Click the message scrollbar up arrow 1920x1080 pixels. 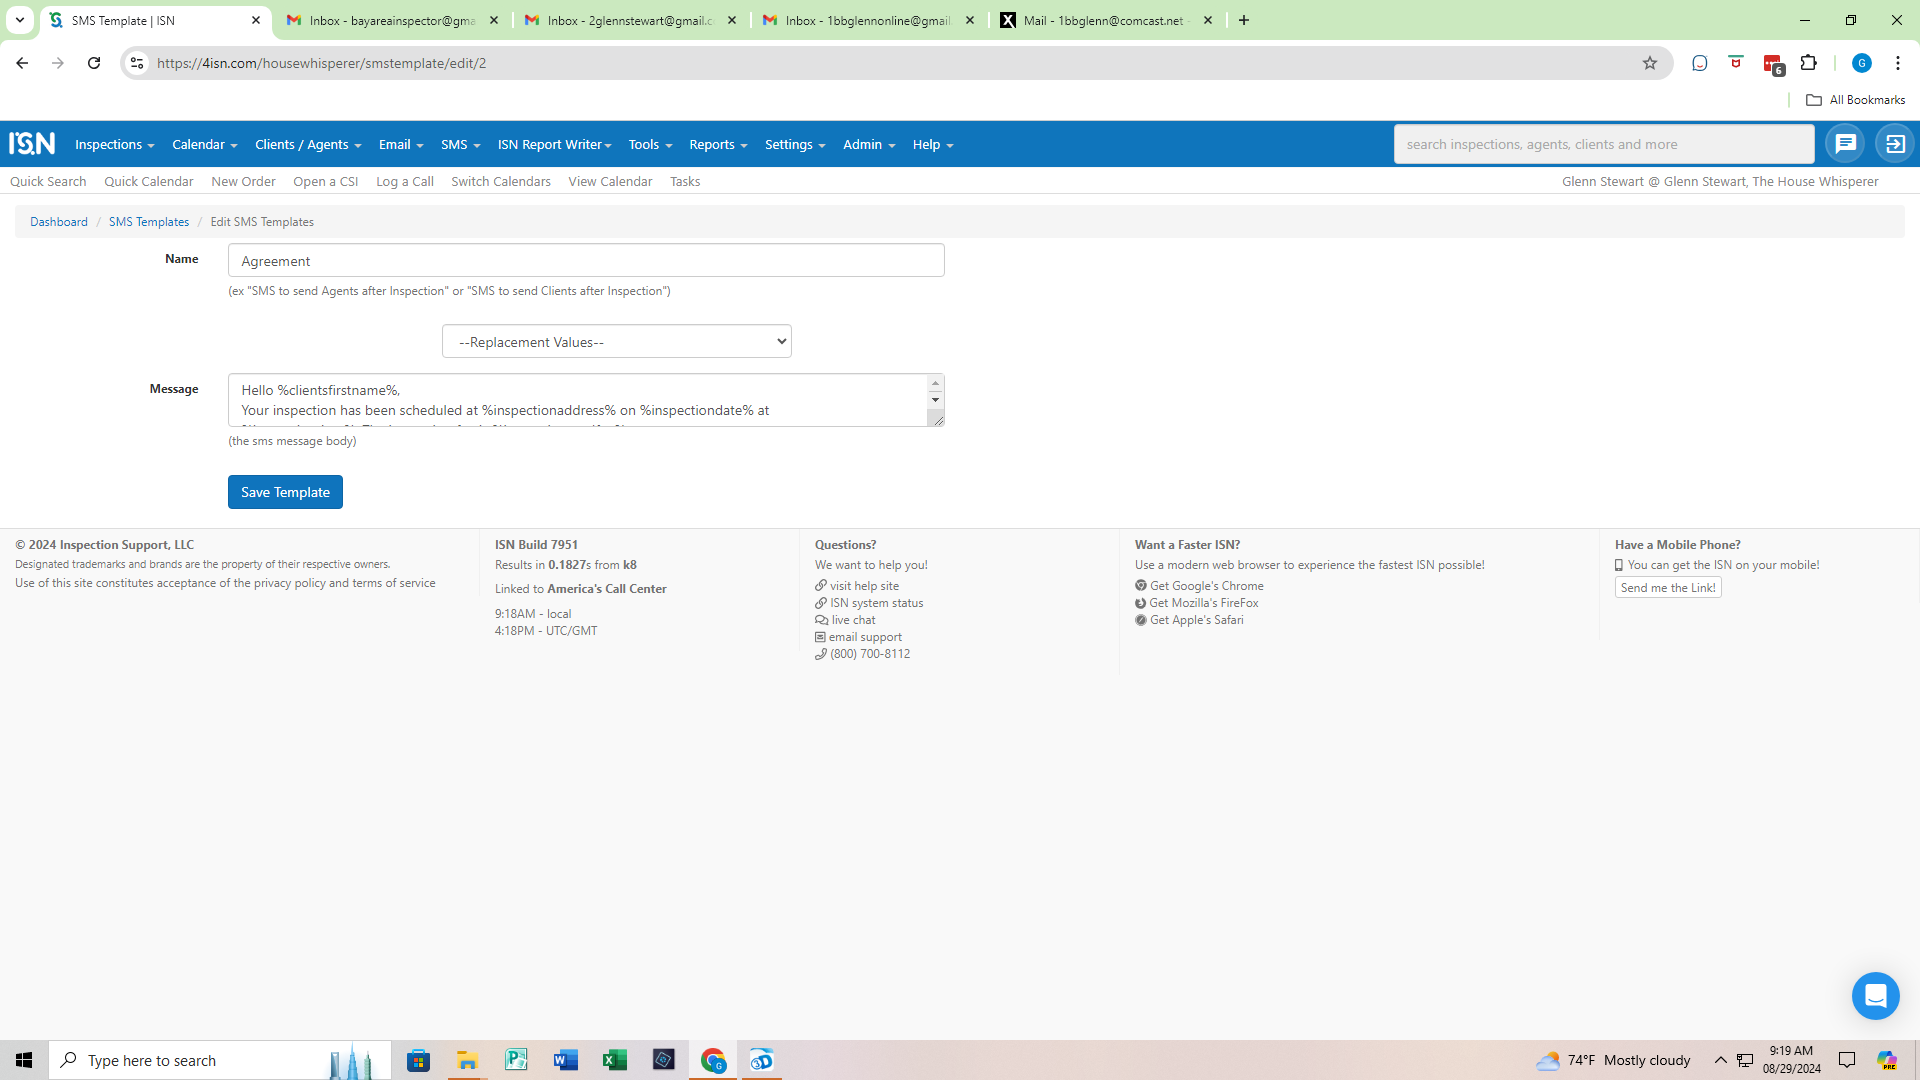pos(935,384)
